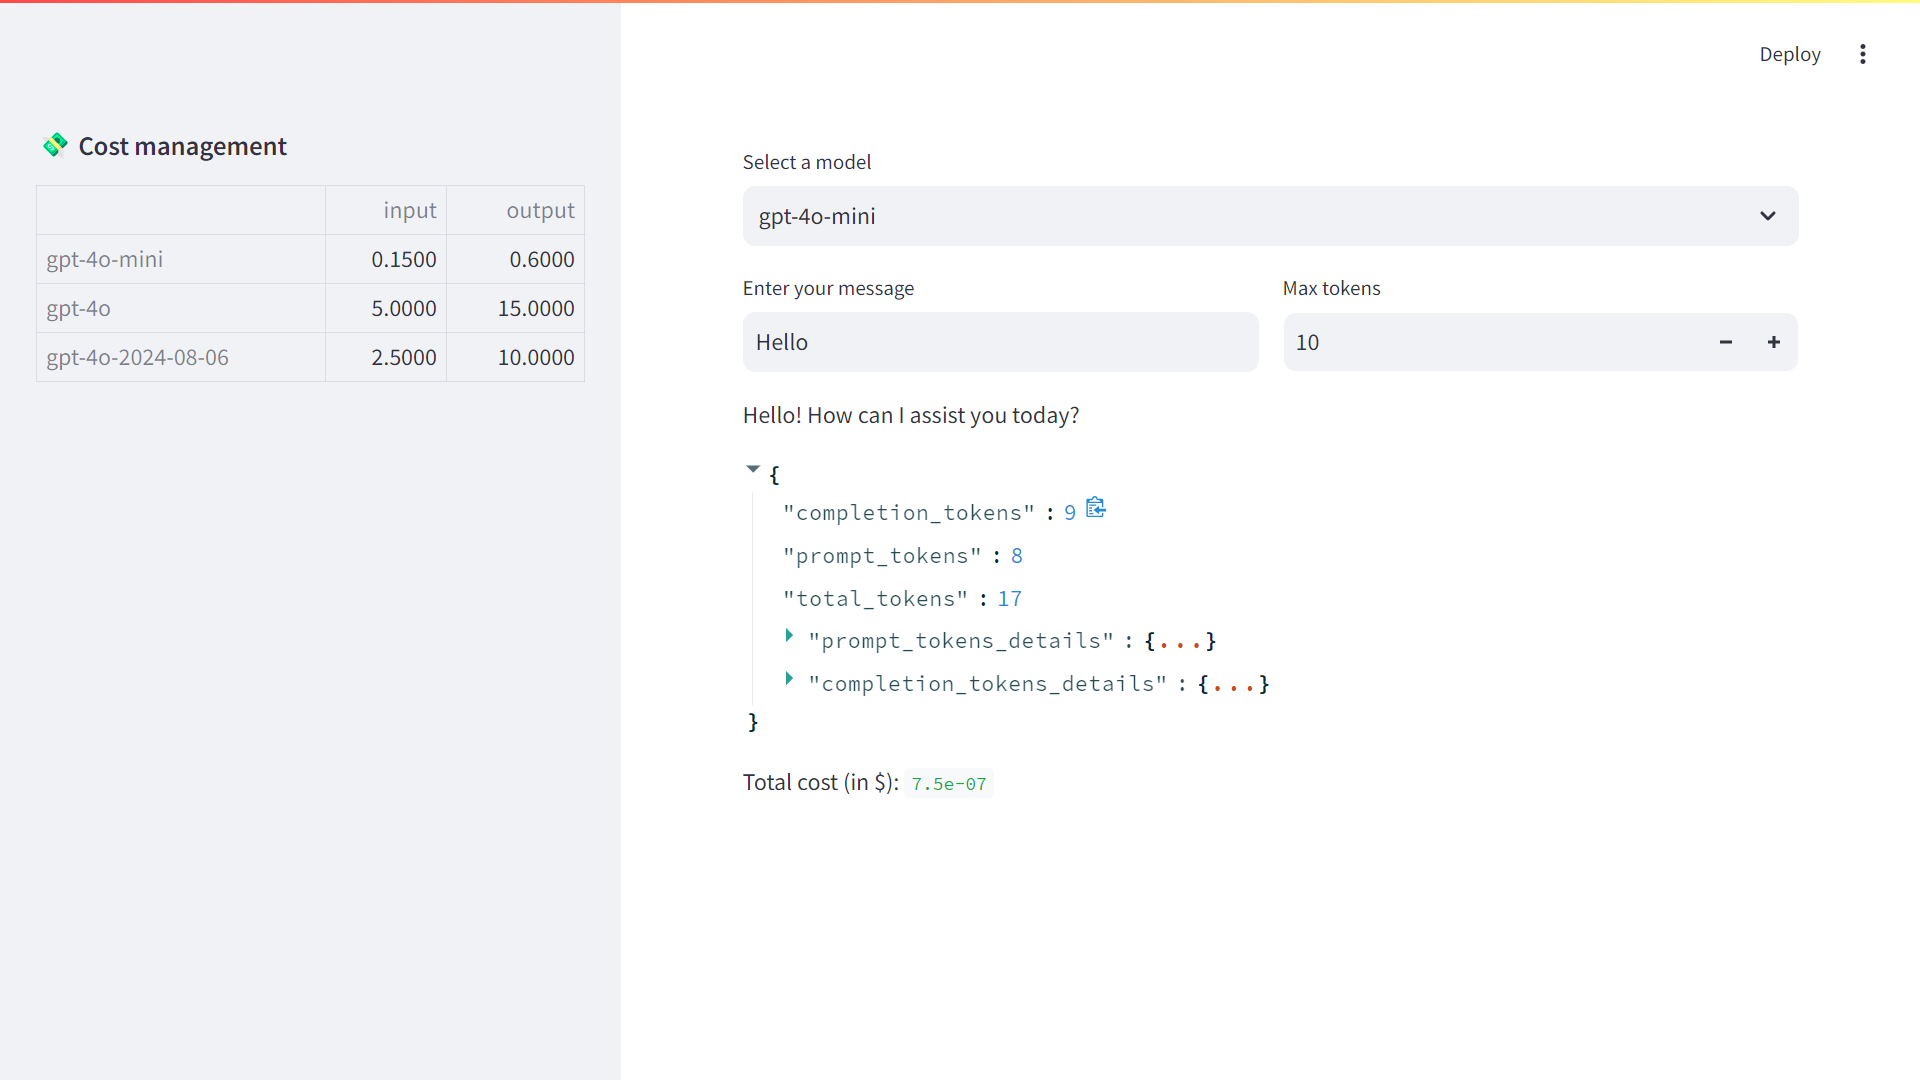This screenshot has width=1920, height=1080.
Task: Select the 15.0000 output cost cell
Action: (515, 308)
